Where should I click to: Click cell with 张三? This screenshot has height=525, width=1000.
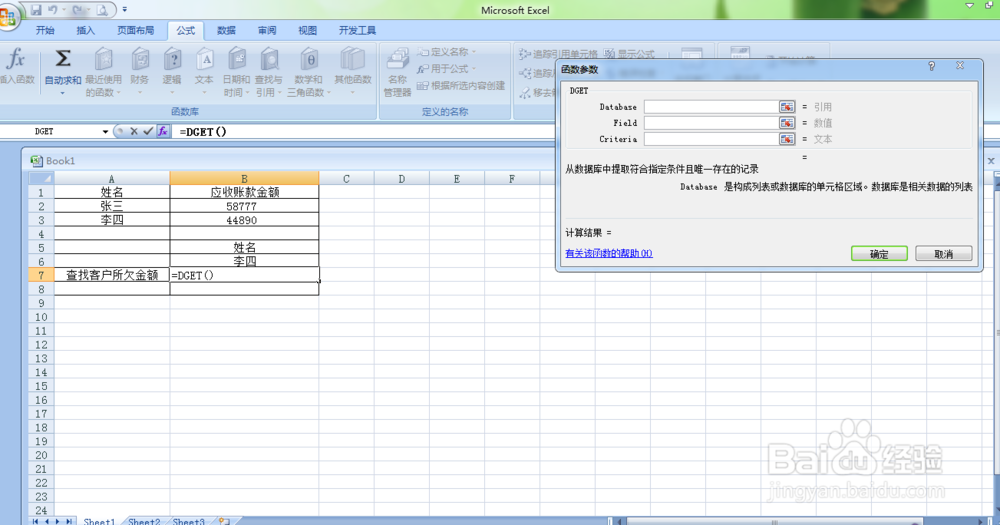coord(112,206)
